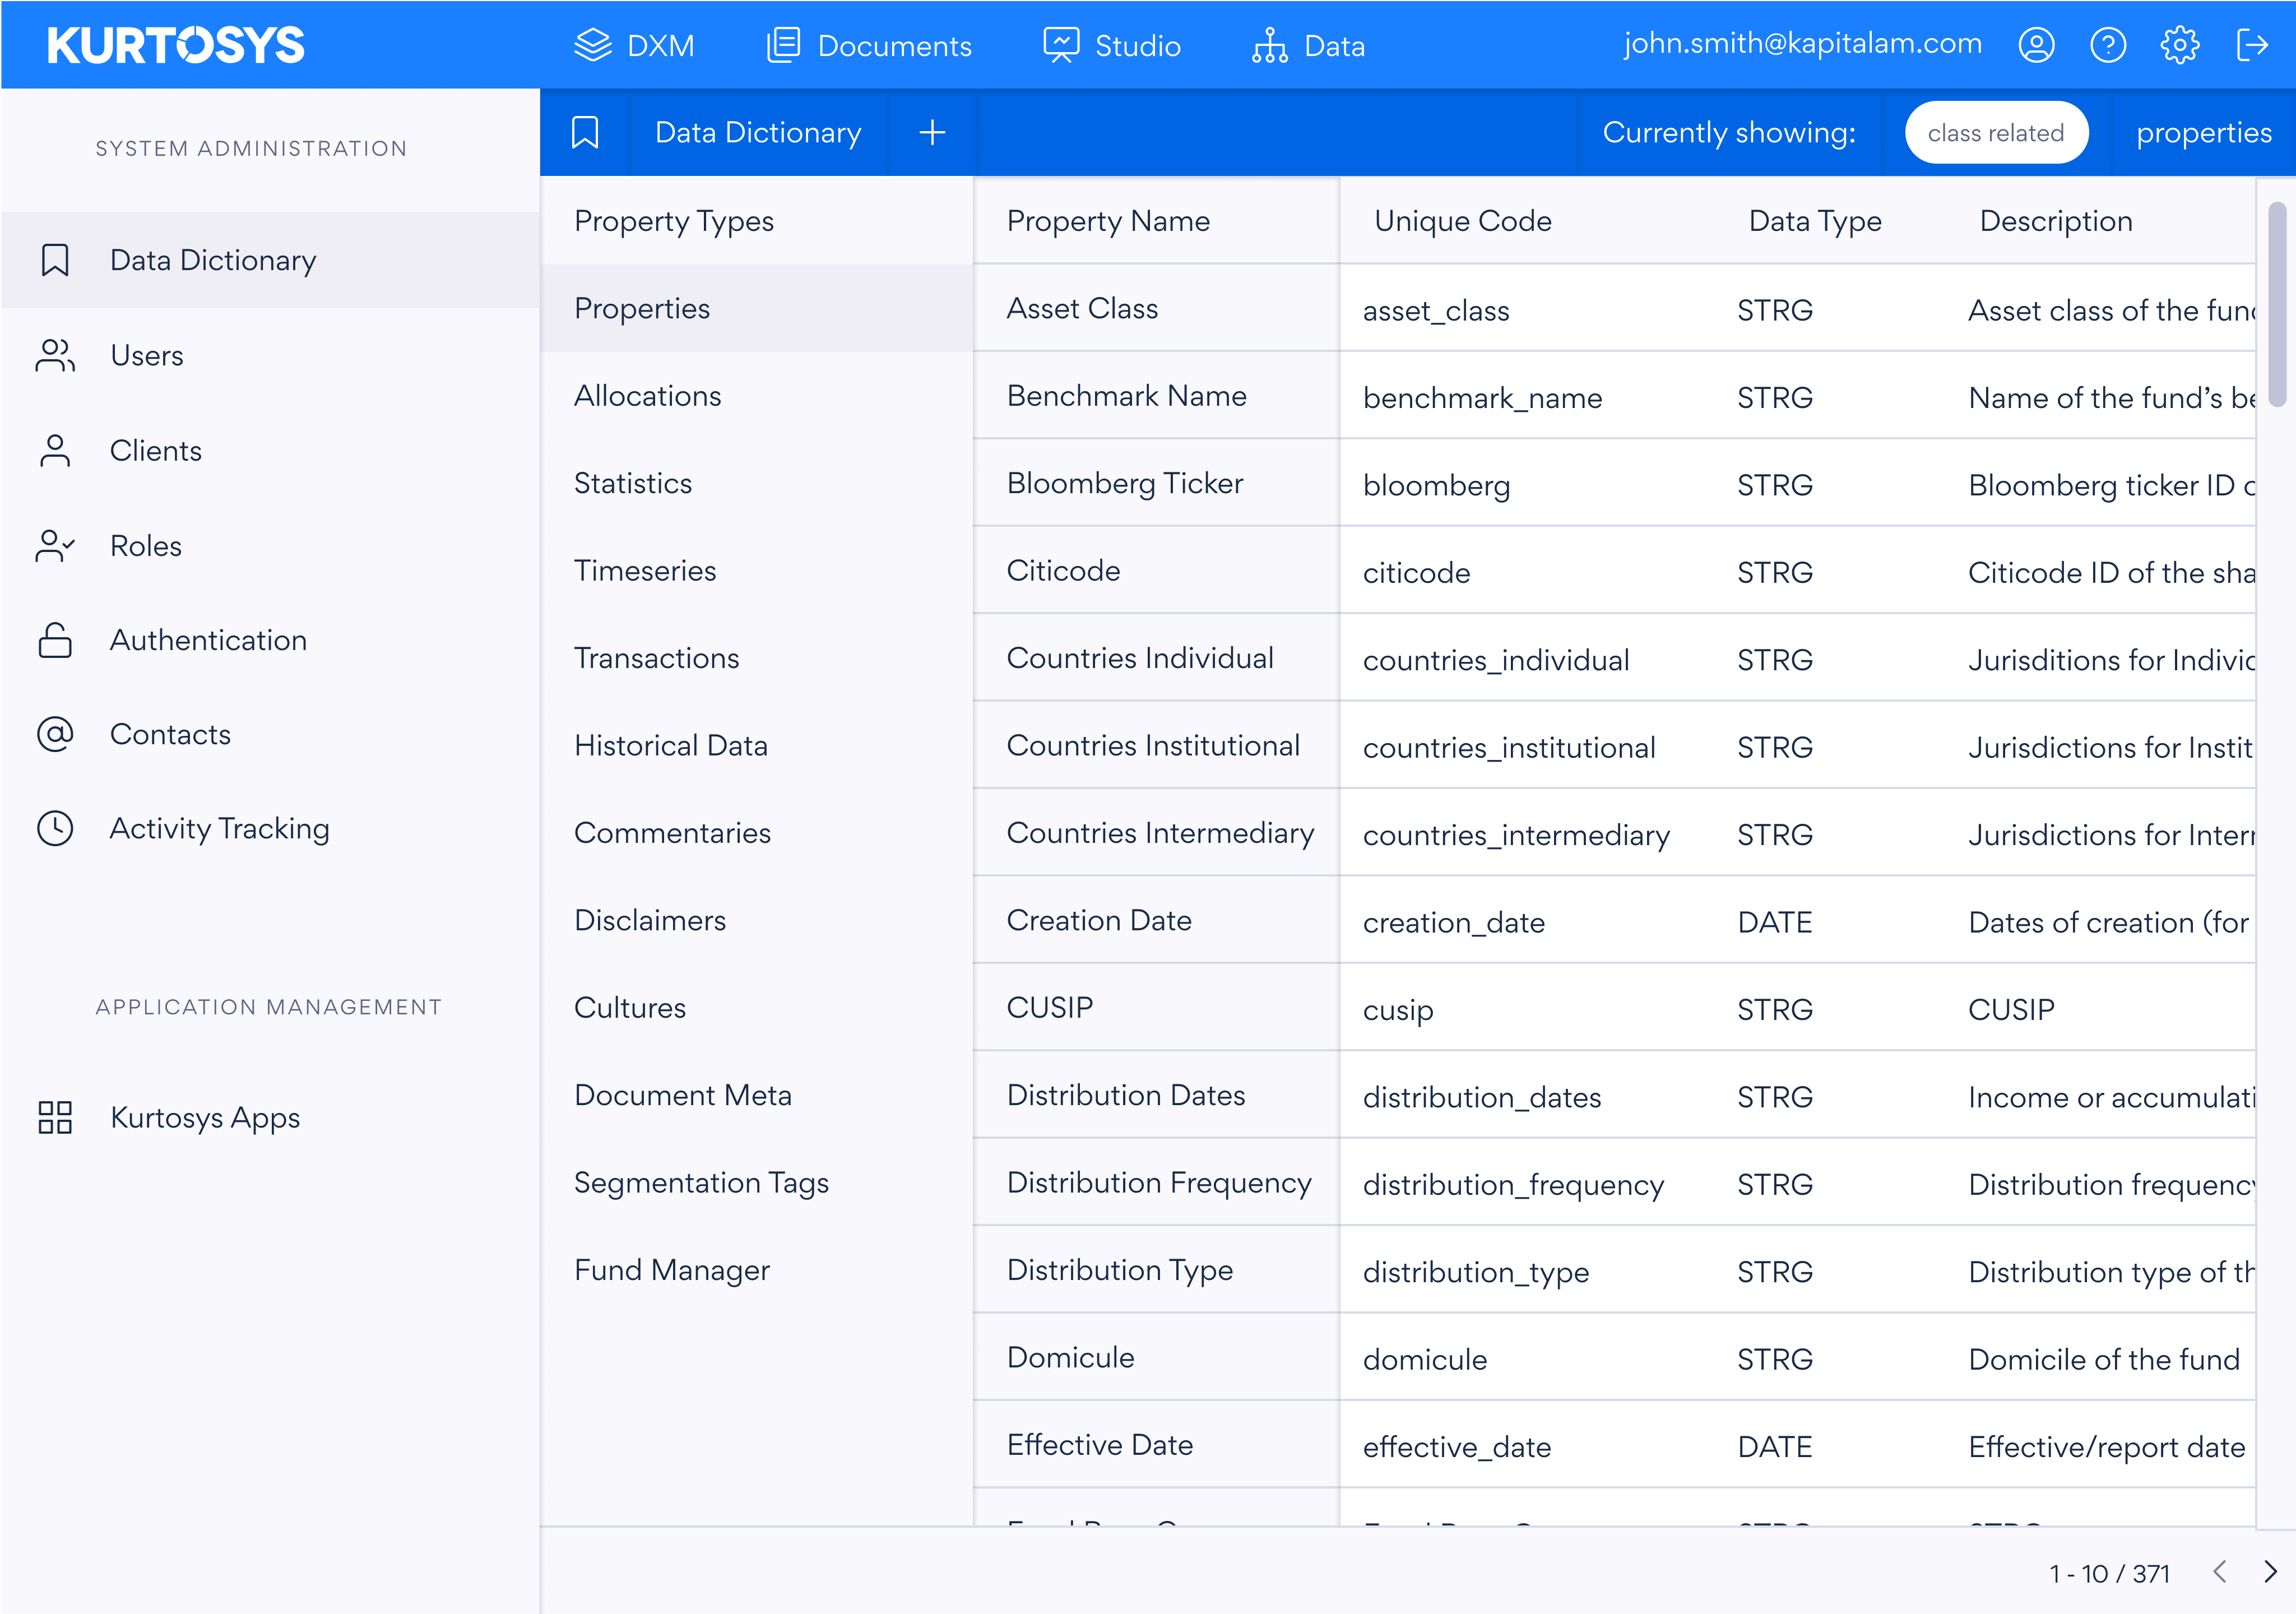This screenshot has width=2296, height=1614.
Task: Click the Authentication sidebar link
Action: (x=208, y=640)
